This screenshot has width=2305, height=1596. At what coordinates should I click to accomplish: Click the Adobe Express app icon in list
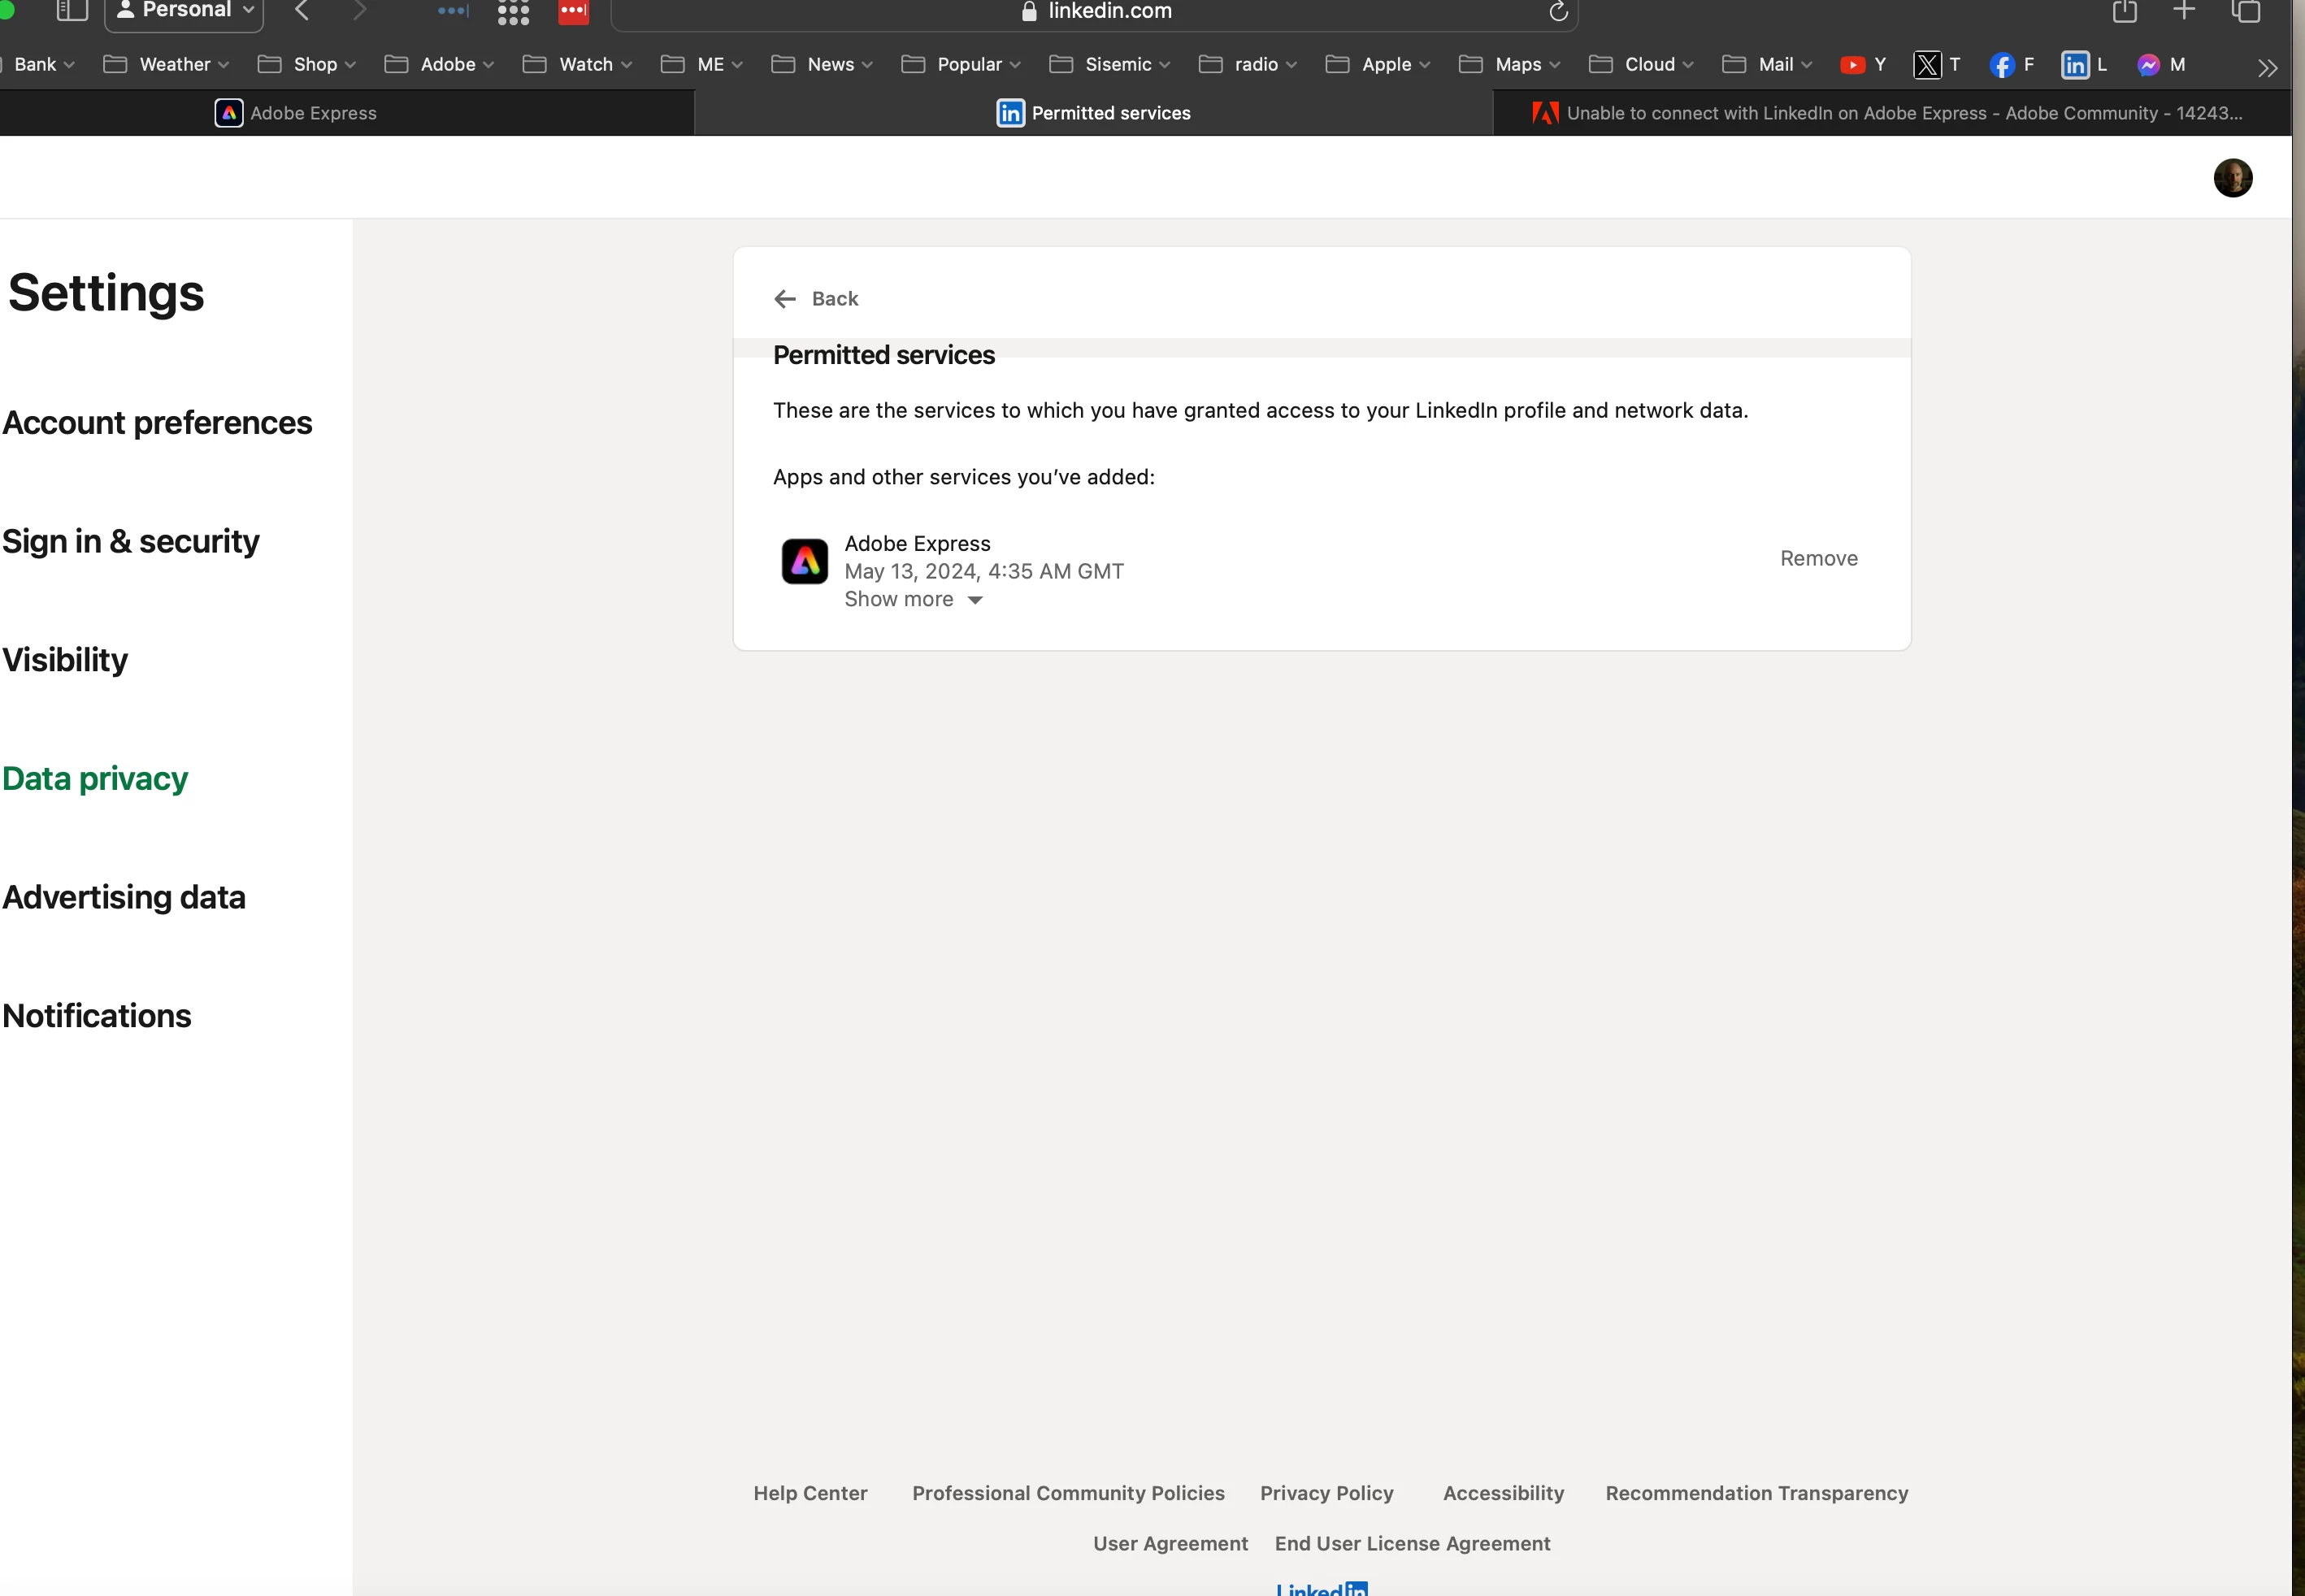804,561
